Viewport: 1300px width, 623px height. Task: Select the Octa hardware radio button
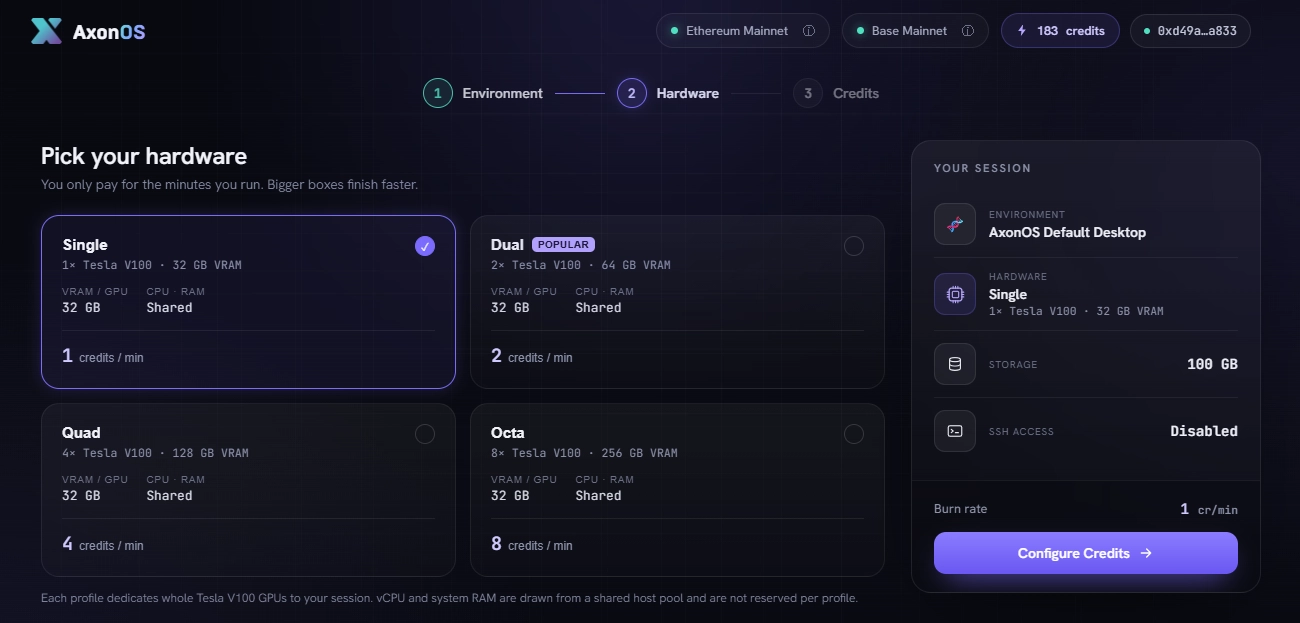854,434
